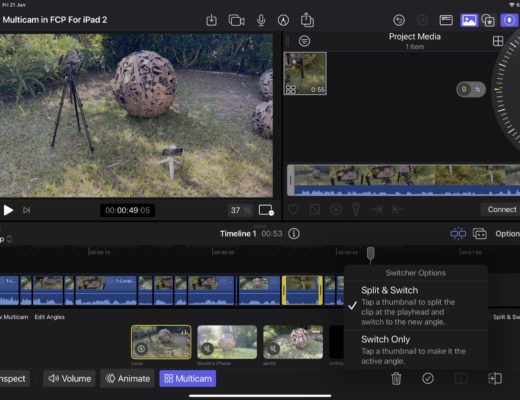520x400 pixels.
Task: Open the Live Drawing pen icon
Action: (x=283, y=20)
